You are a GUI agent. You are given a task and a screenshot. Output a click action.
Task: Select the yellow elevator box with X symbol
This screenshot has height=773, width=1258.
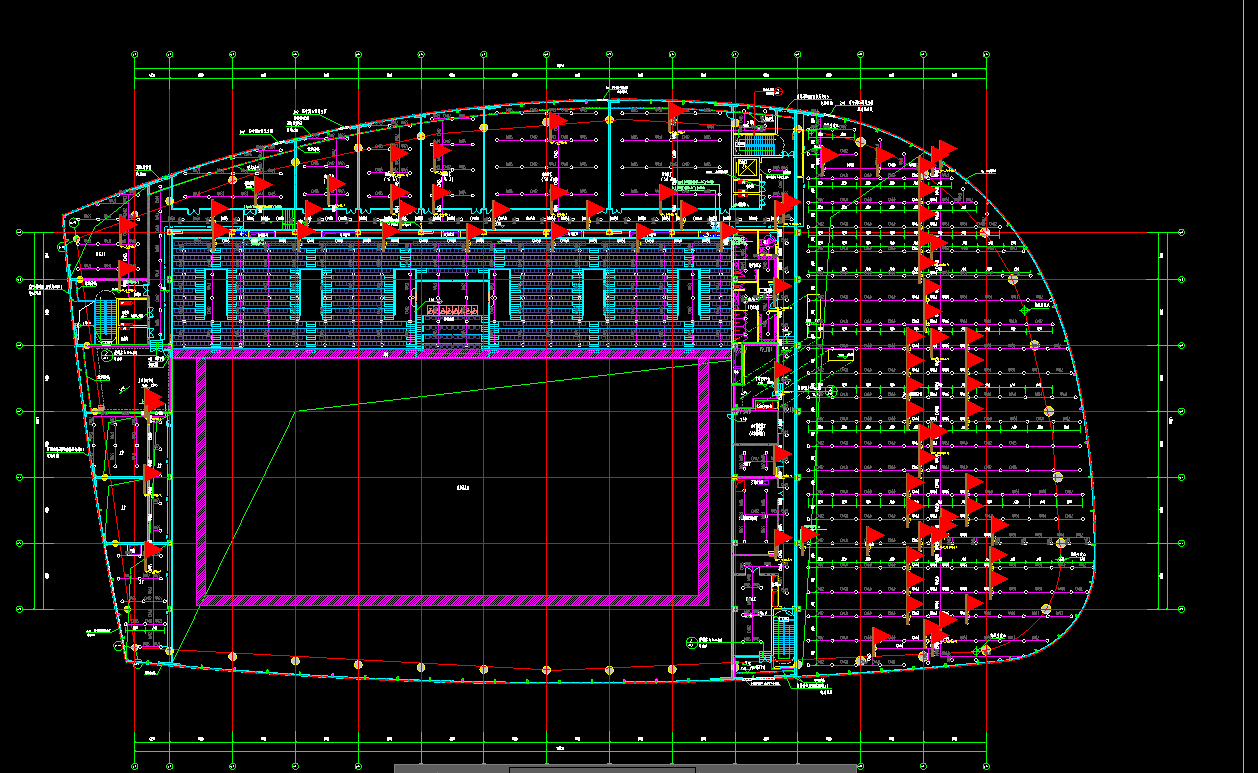tap(747, 169)
